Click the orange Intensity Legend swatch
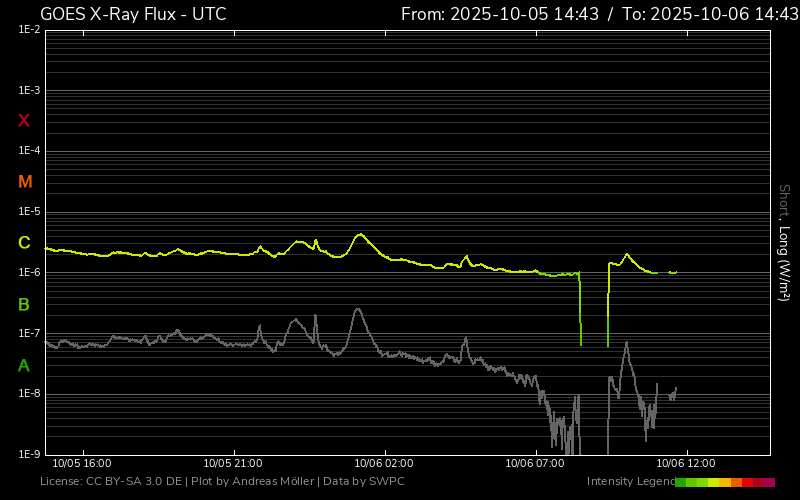800x500 pixels. (x=736, y=482)
